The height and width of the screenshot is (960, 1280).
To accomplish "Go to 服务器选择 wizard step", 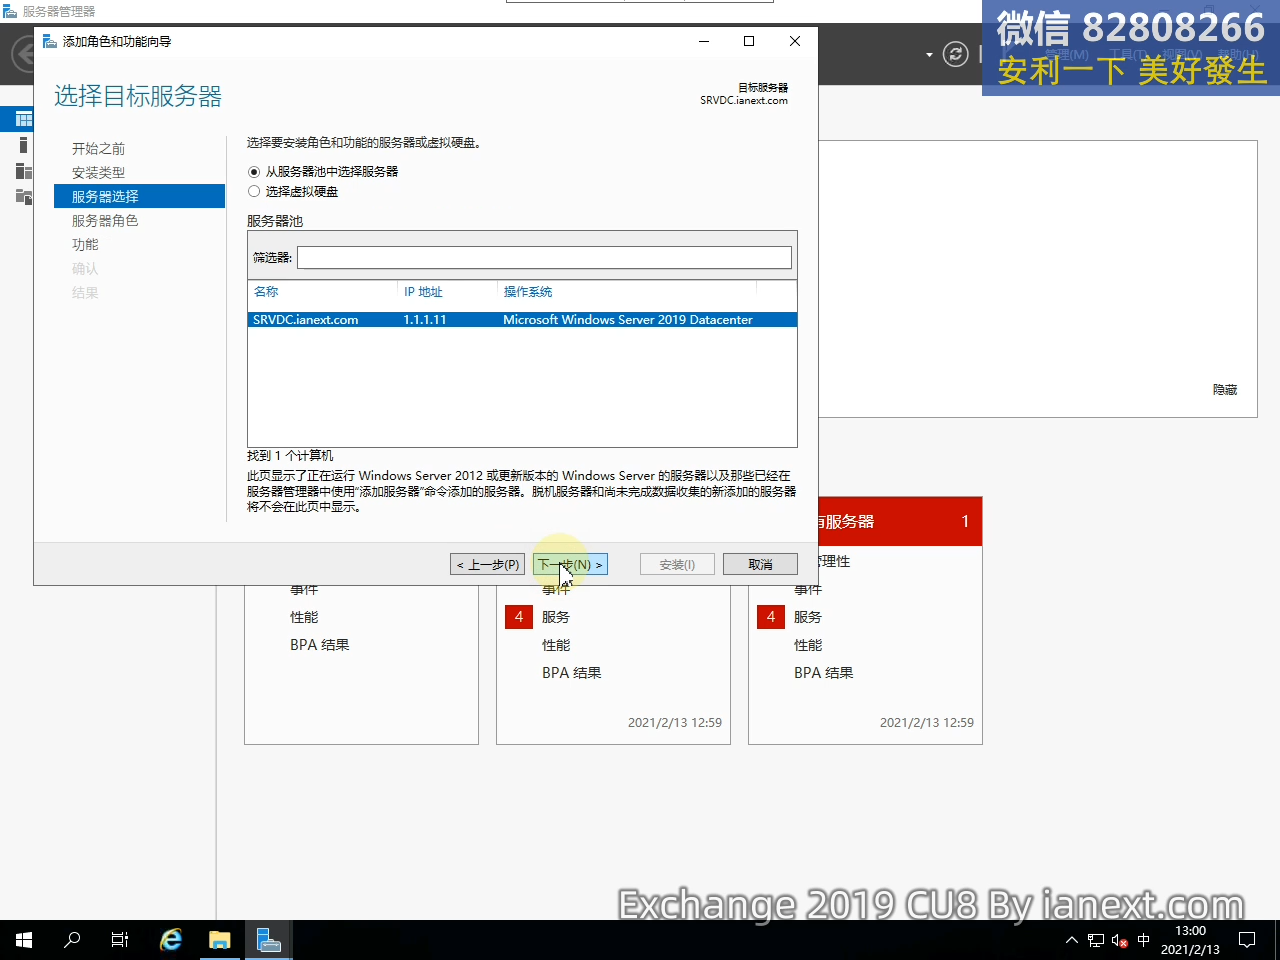I will pos(139,196).
